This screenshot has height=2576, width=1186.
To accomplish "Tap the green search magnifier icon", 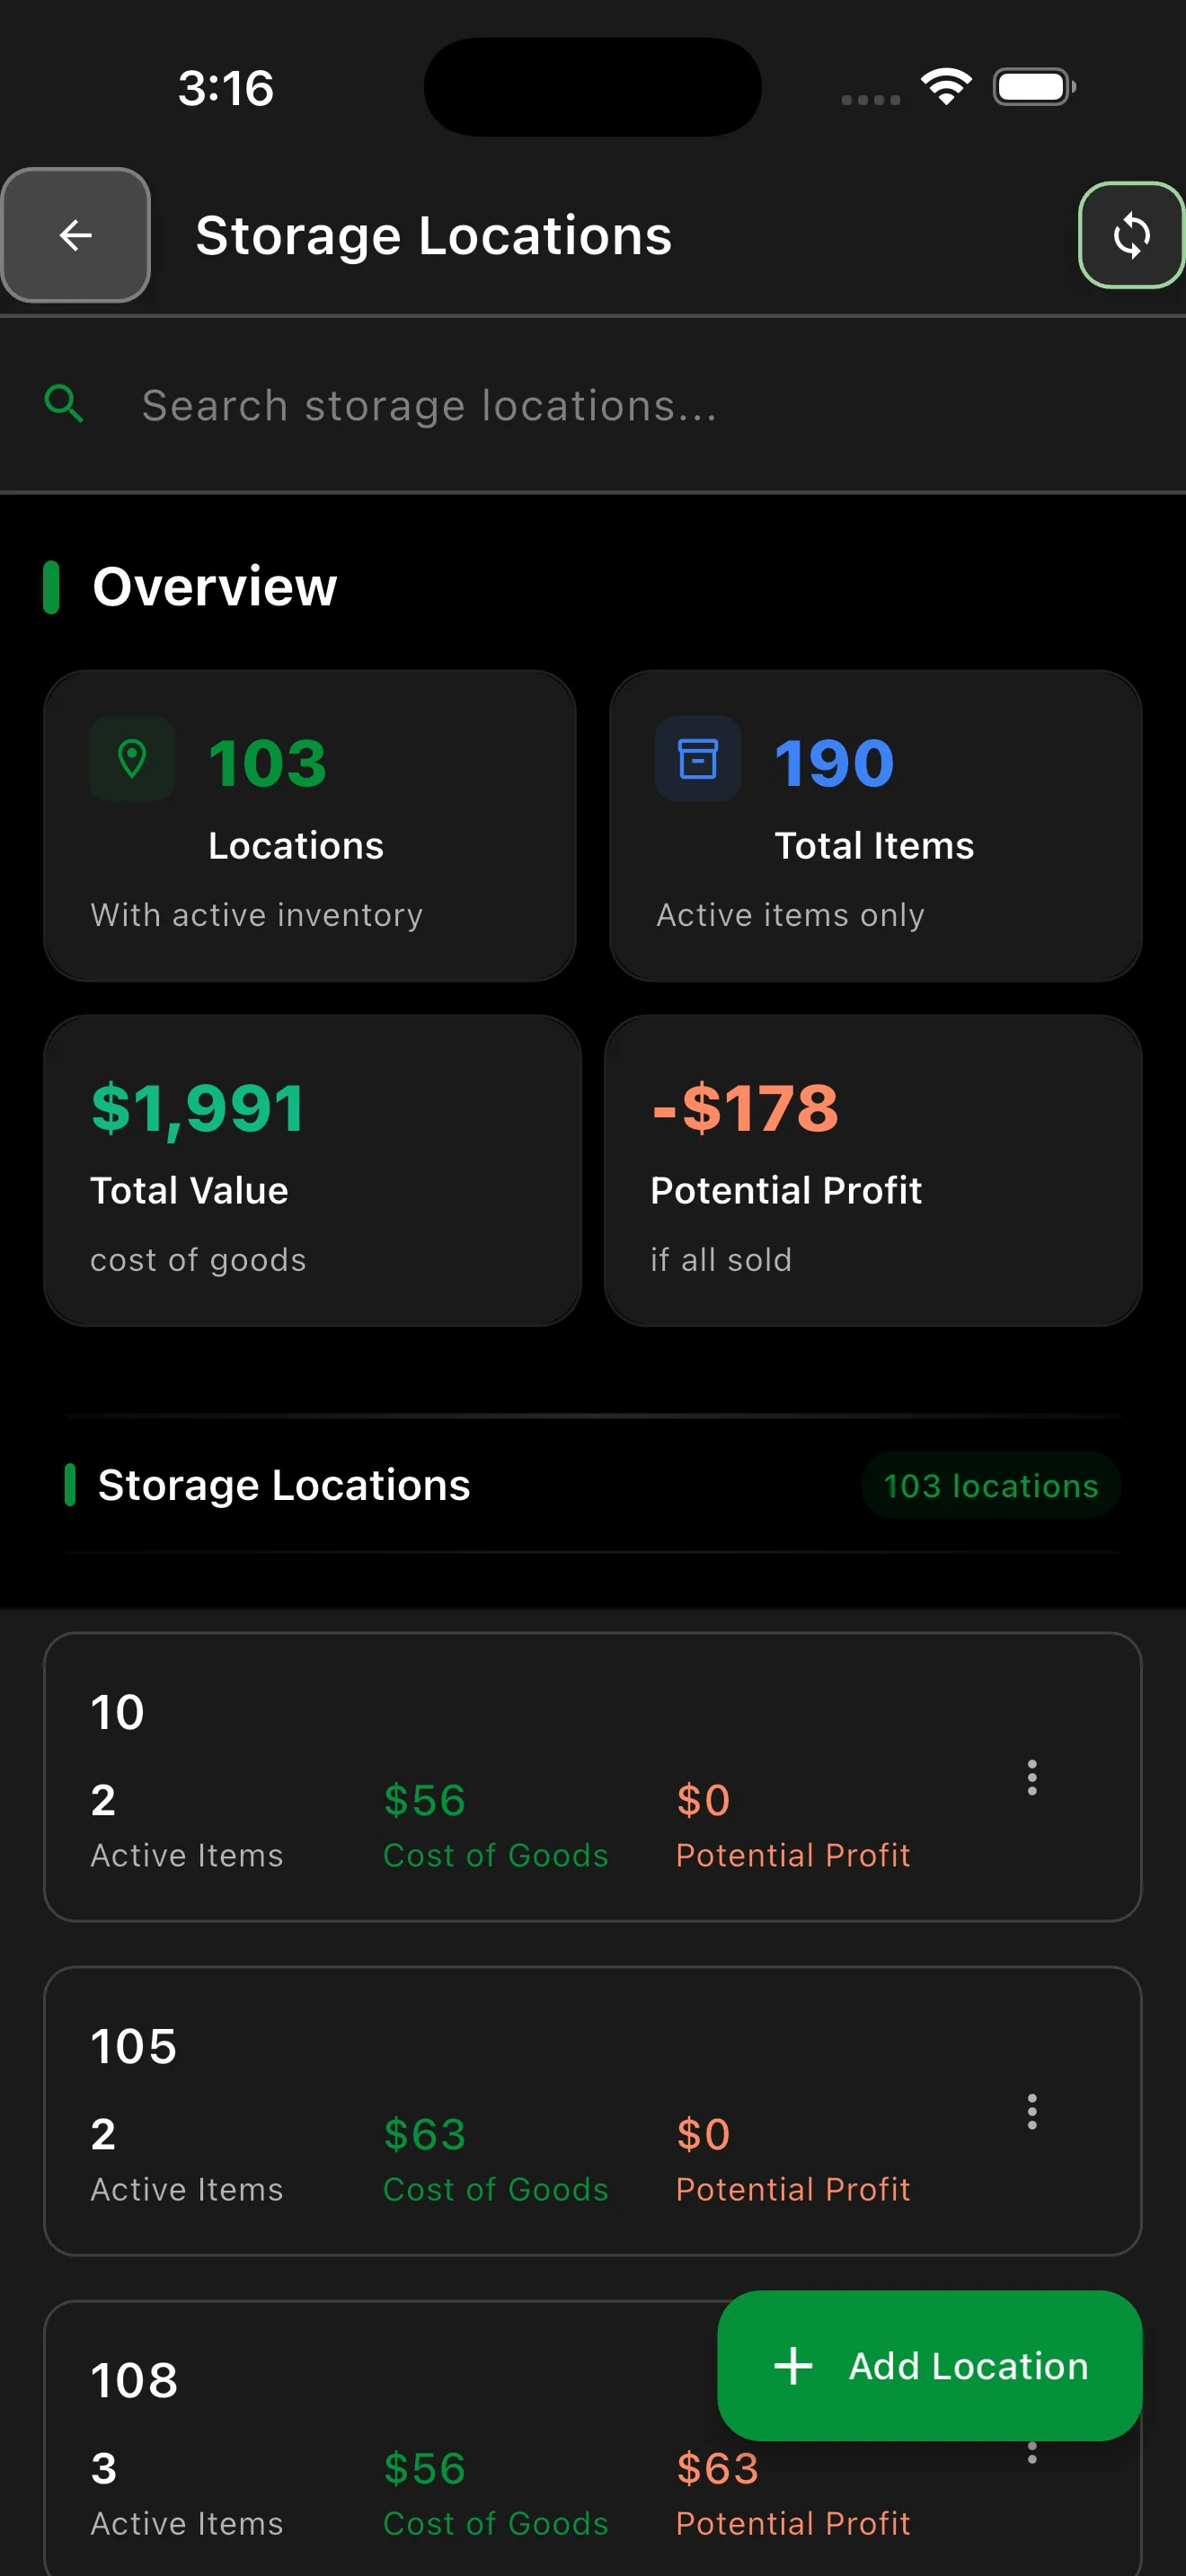I will (x=64, y=404).
